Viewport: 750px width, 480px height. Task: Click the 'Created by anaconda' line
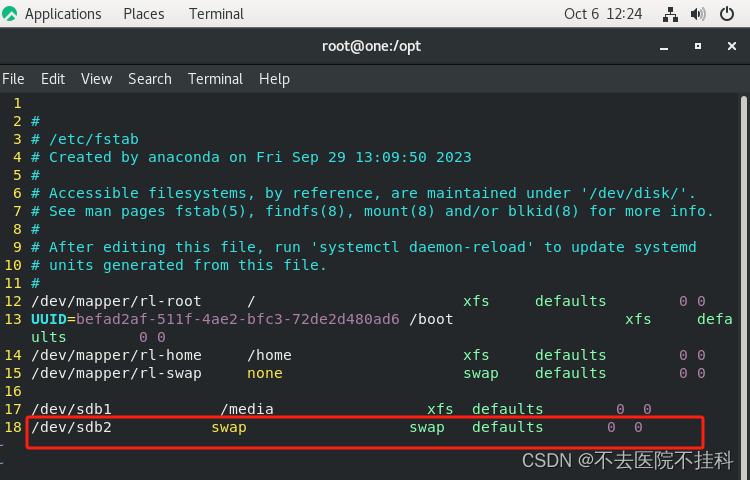click(251, 157)
